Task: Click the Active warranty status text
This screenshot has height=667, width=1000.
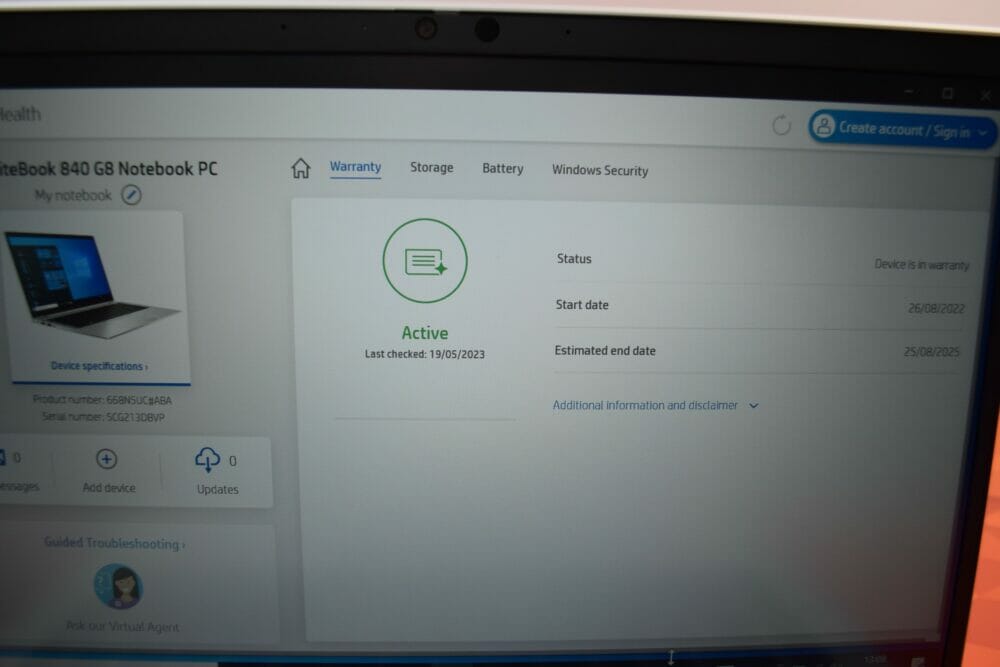Action: coord(425,333)
